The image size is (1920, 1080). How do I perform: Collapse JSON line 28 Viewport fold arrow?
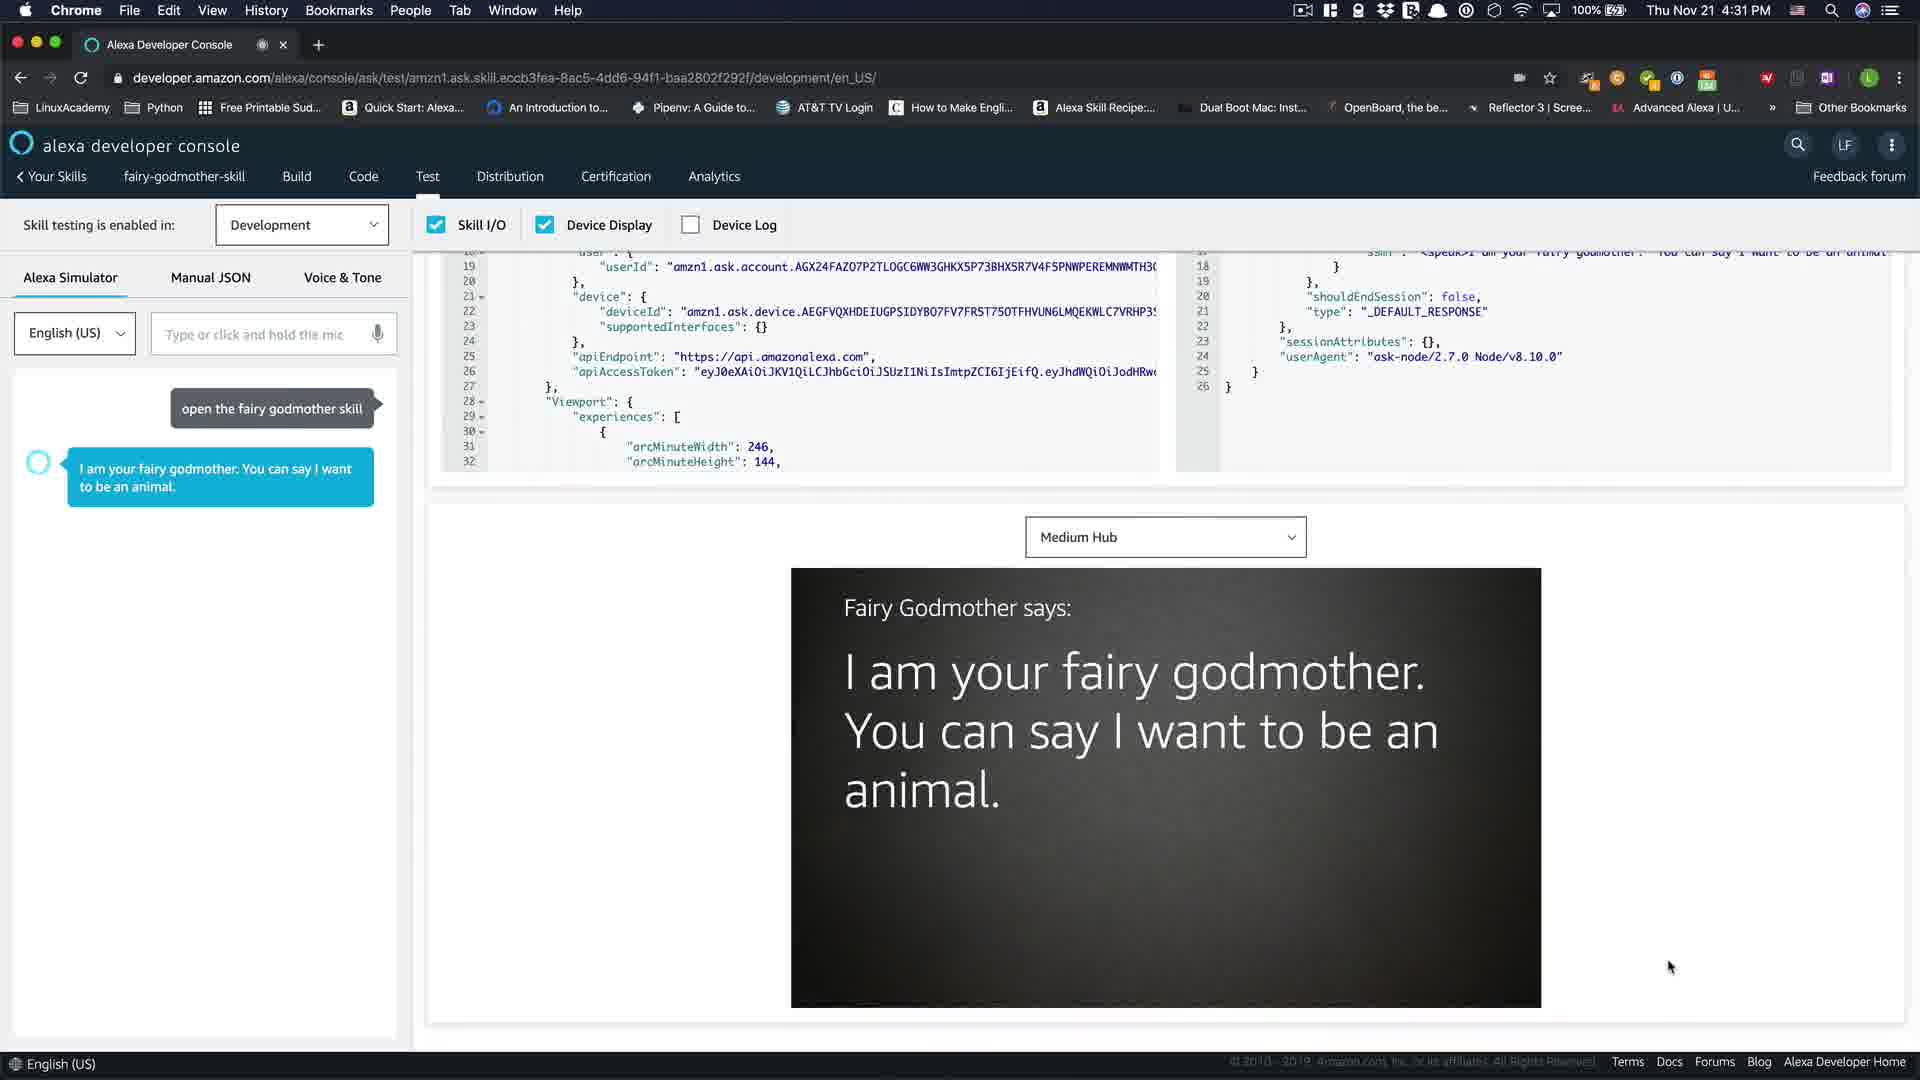[482, 402]
